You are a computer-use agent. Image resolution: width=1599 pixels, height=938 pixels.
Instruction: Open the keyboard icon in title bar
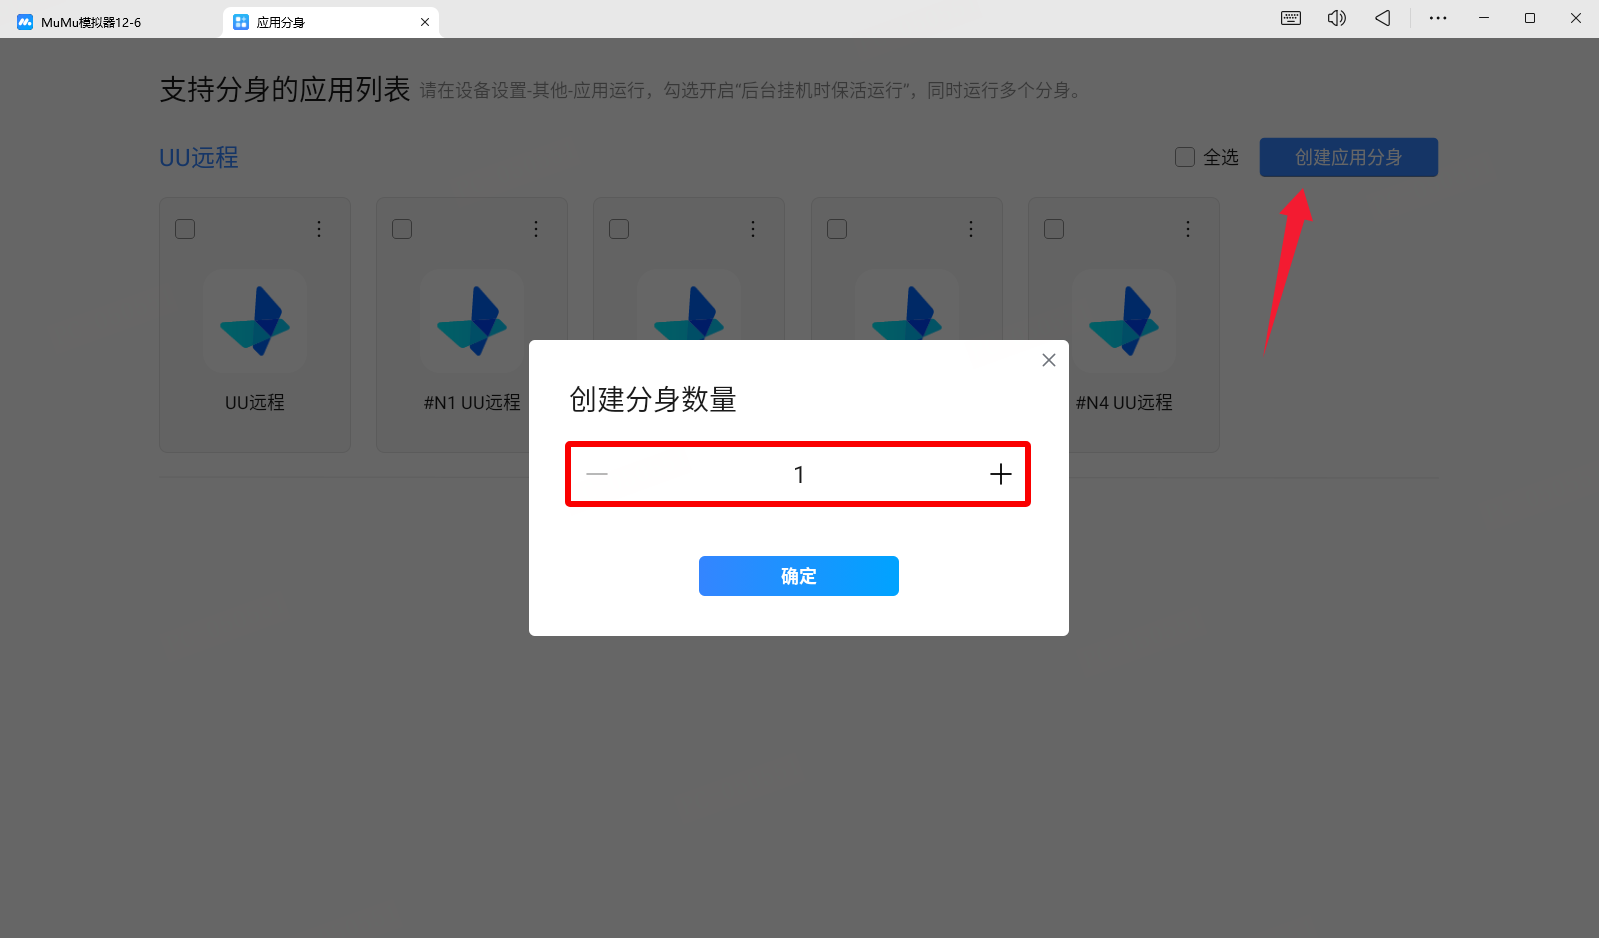click(x=1291, y=18)
